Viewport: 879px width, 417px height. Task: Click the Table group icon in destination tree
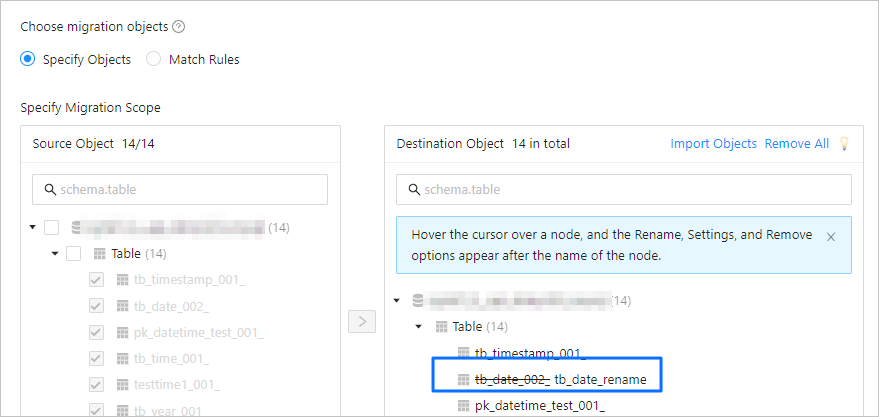(441, 327)
